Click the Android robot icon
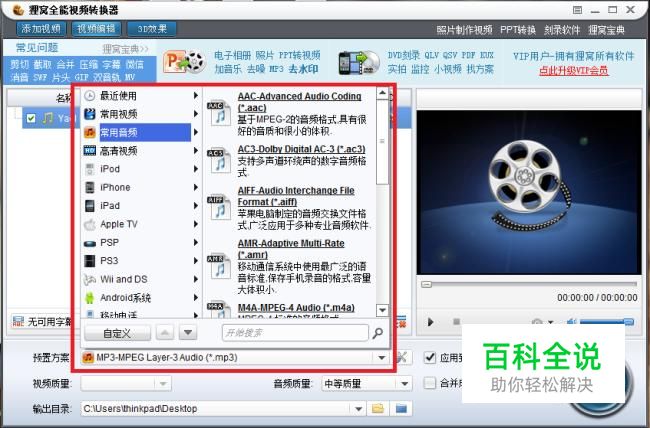Image resolution: width=650 pixels, height=428 pixels. 90,297
